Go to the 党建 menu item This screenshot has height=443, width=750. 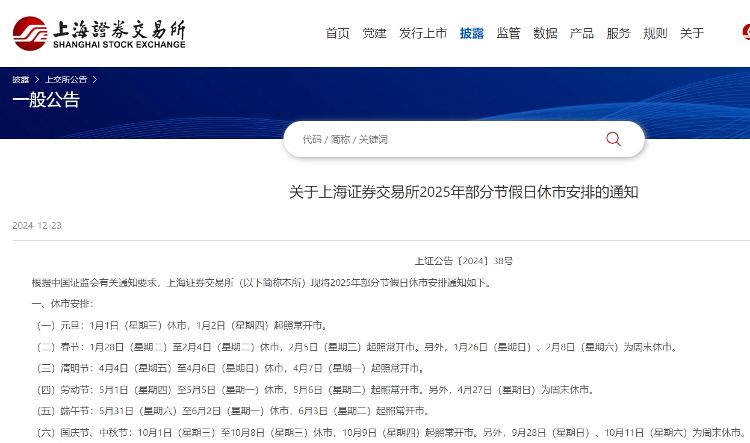(x=374, y=33)
